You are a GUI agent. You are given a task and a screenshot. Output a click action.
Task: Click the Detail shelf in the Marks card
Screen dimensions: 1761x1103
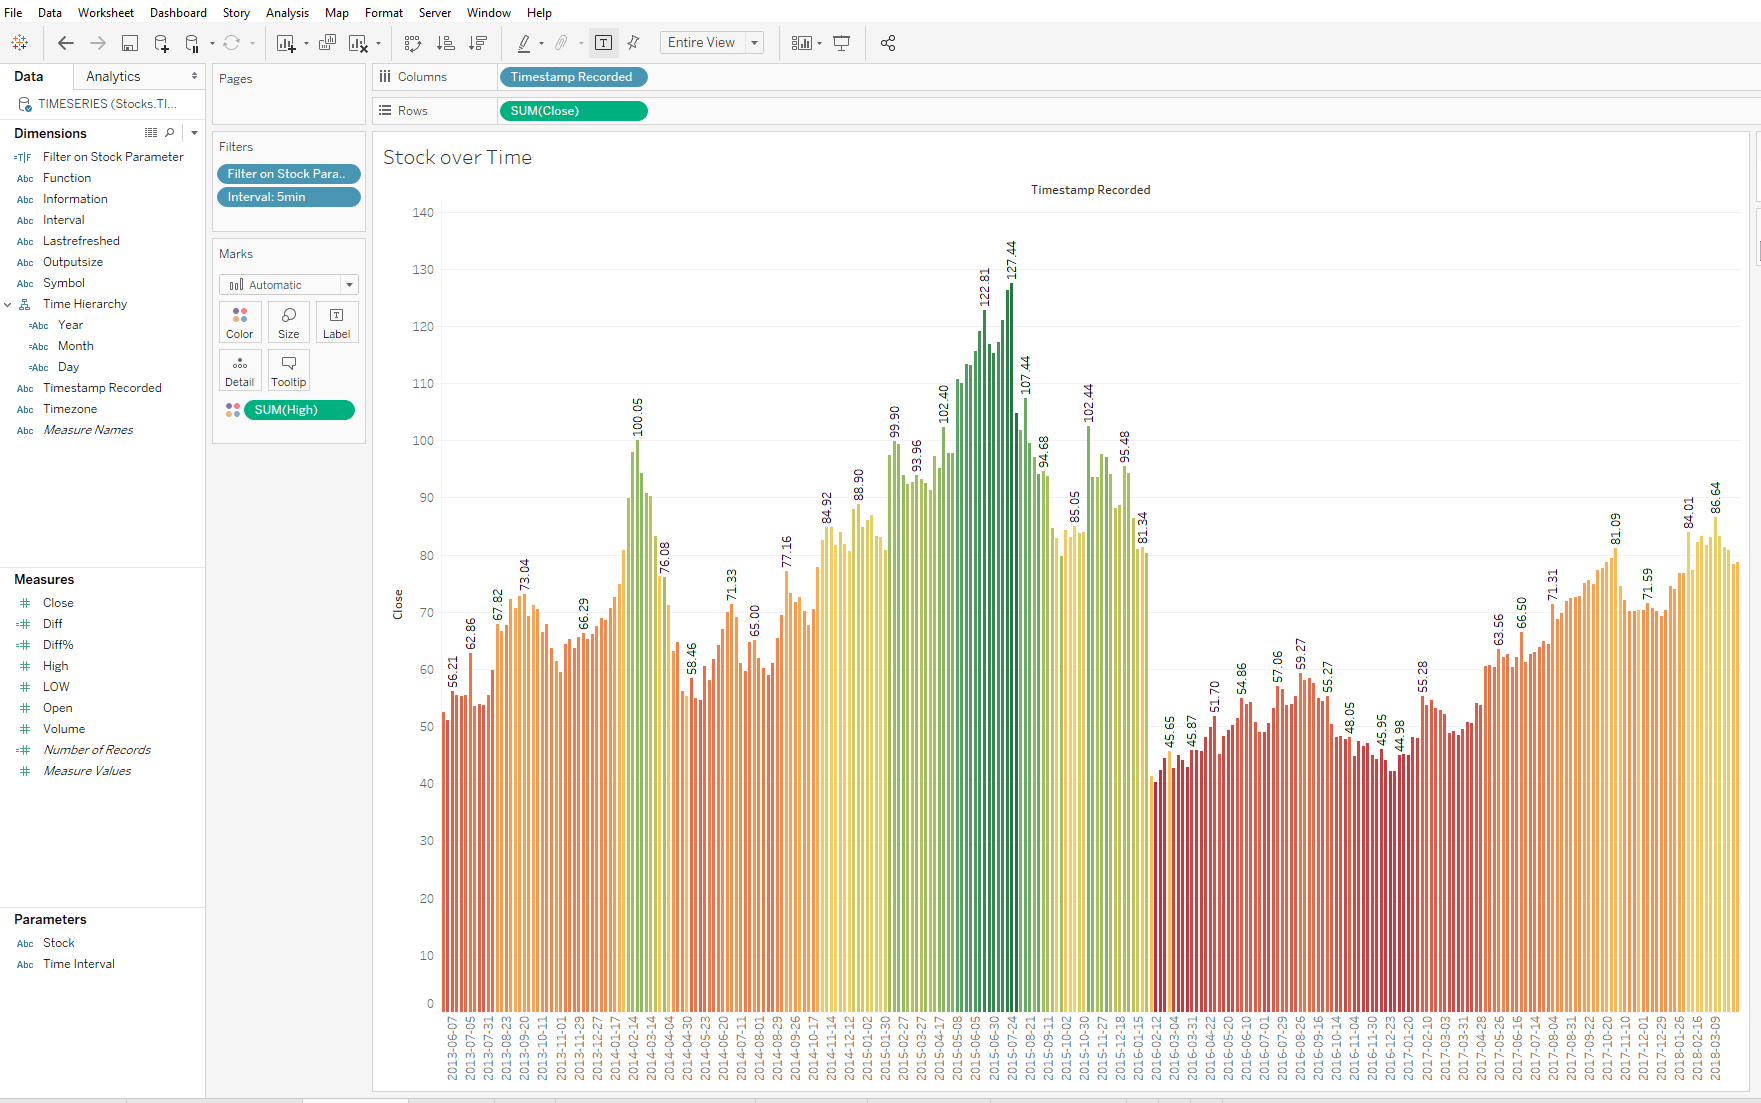[x=240, y=370]
